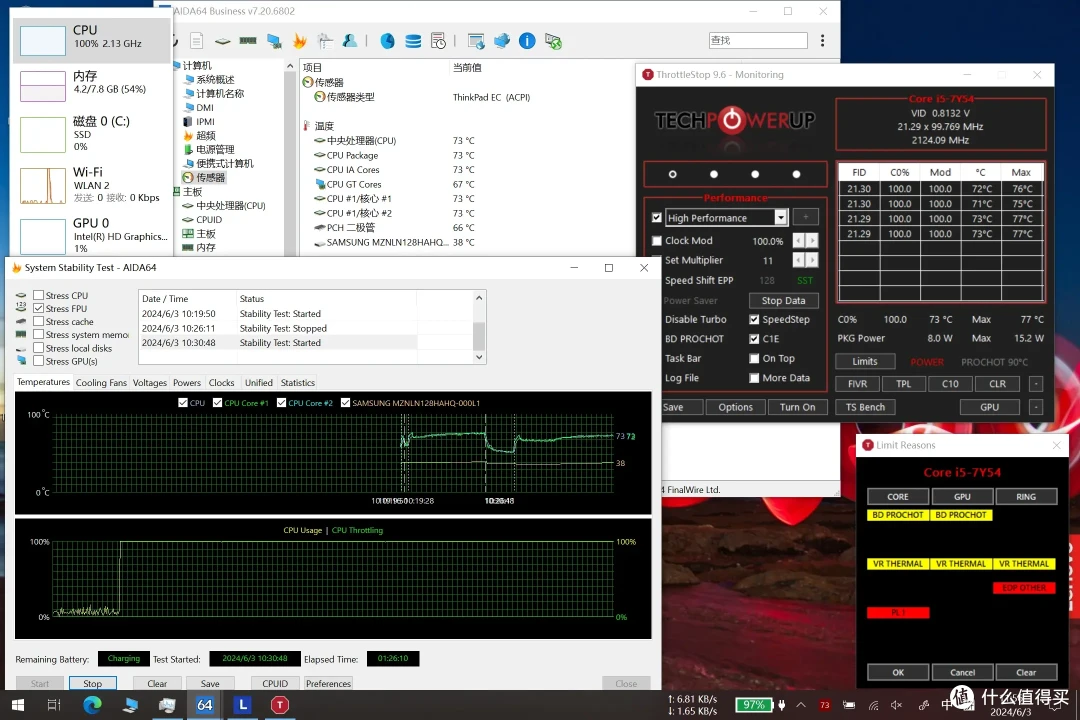This screenshot has height=720, width=1080.
Task: Click the log list scrollbar thumb
Action: [x=479, y=336]
